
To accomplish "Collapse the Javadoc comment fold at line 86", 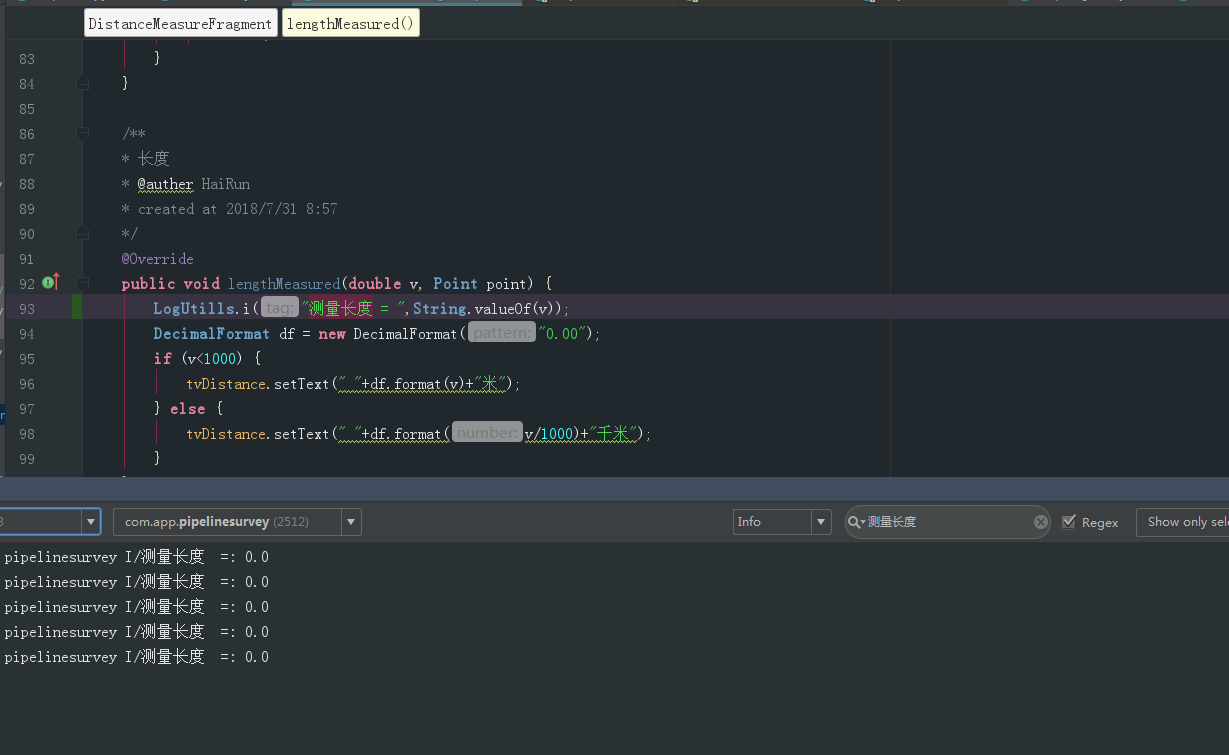I will coord(83,134).
